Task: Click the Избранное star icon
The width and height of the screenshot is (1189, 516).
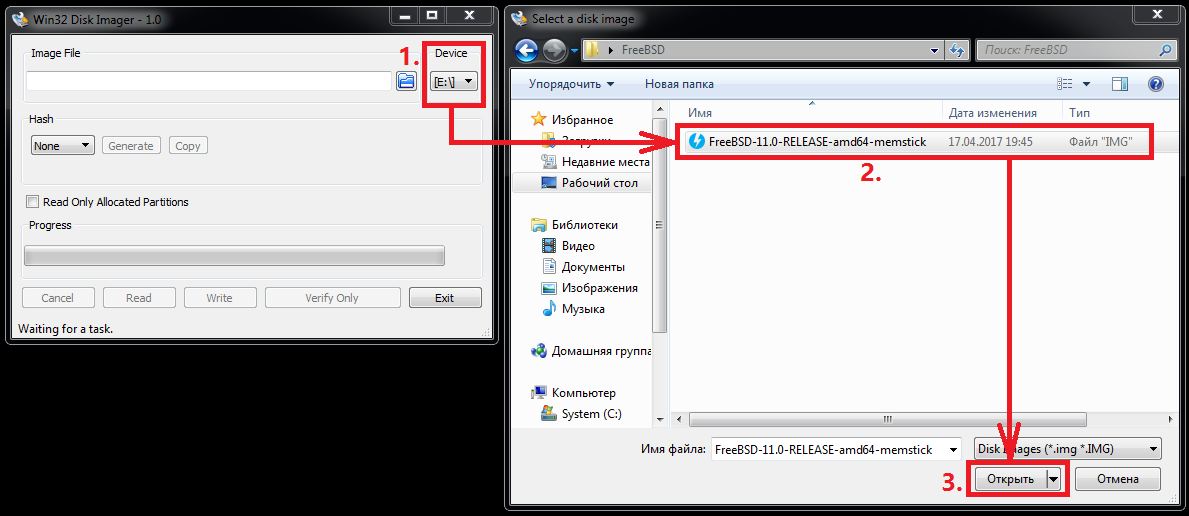Action: (x=538, y=119)
